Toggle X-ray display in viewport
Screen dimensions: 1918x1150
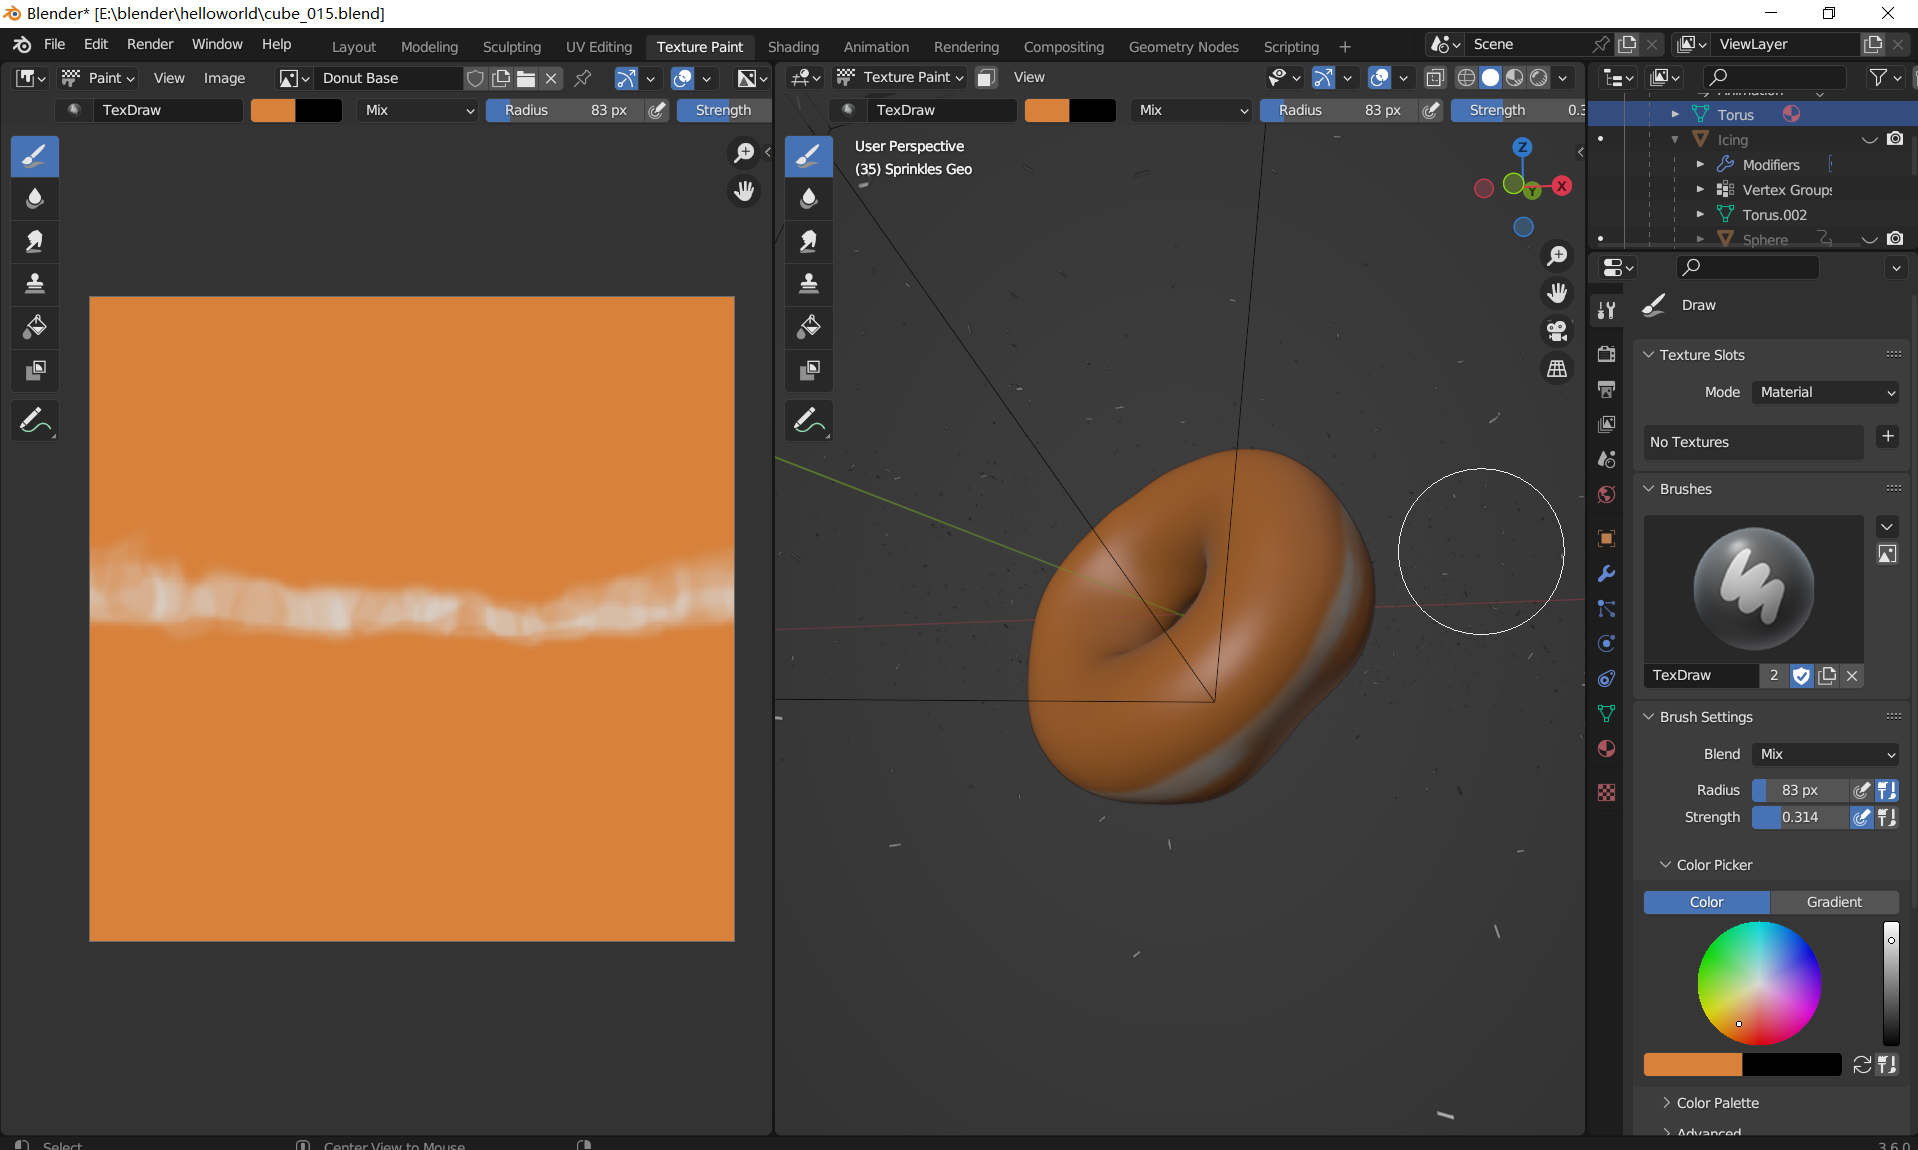(1435, 78)
